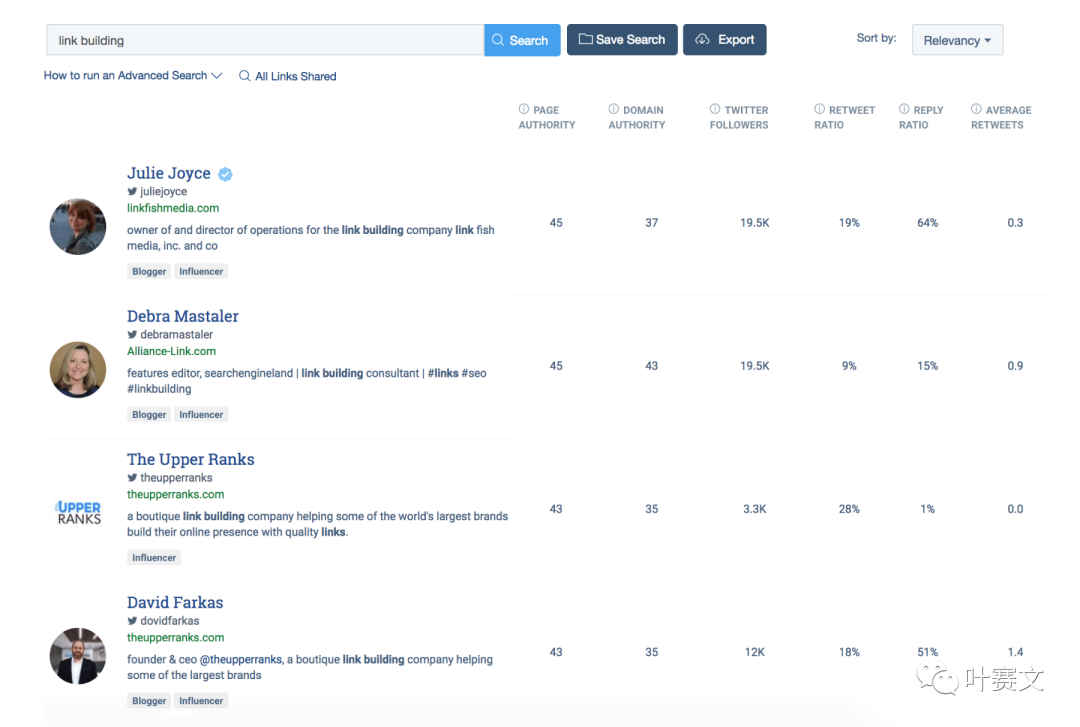Viewport: 1080px width, 727px height.
Task: Open Debra Mastaler's profile name link
Action: (x=183, y=316)
